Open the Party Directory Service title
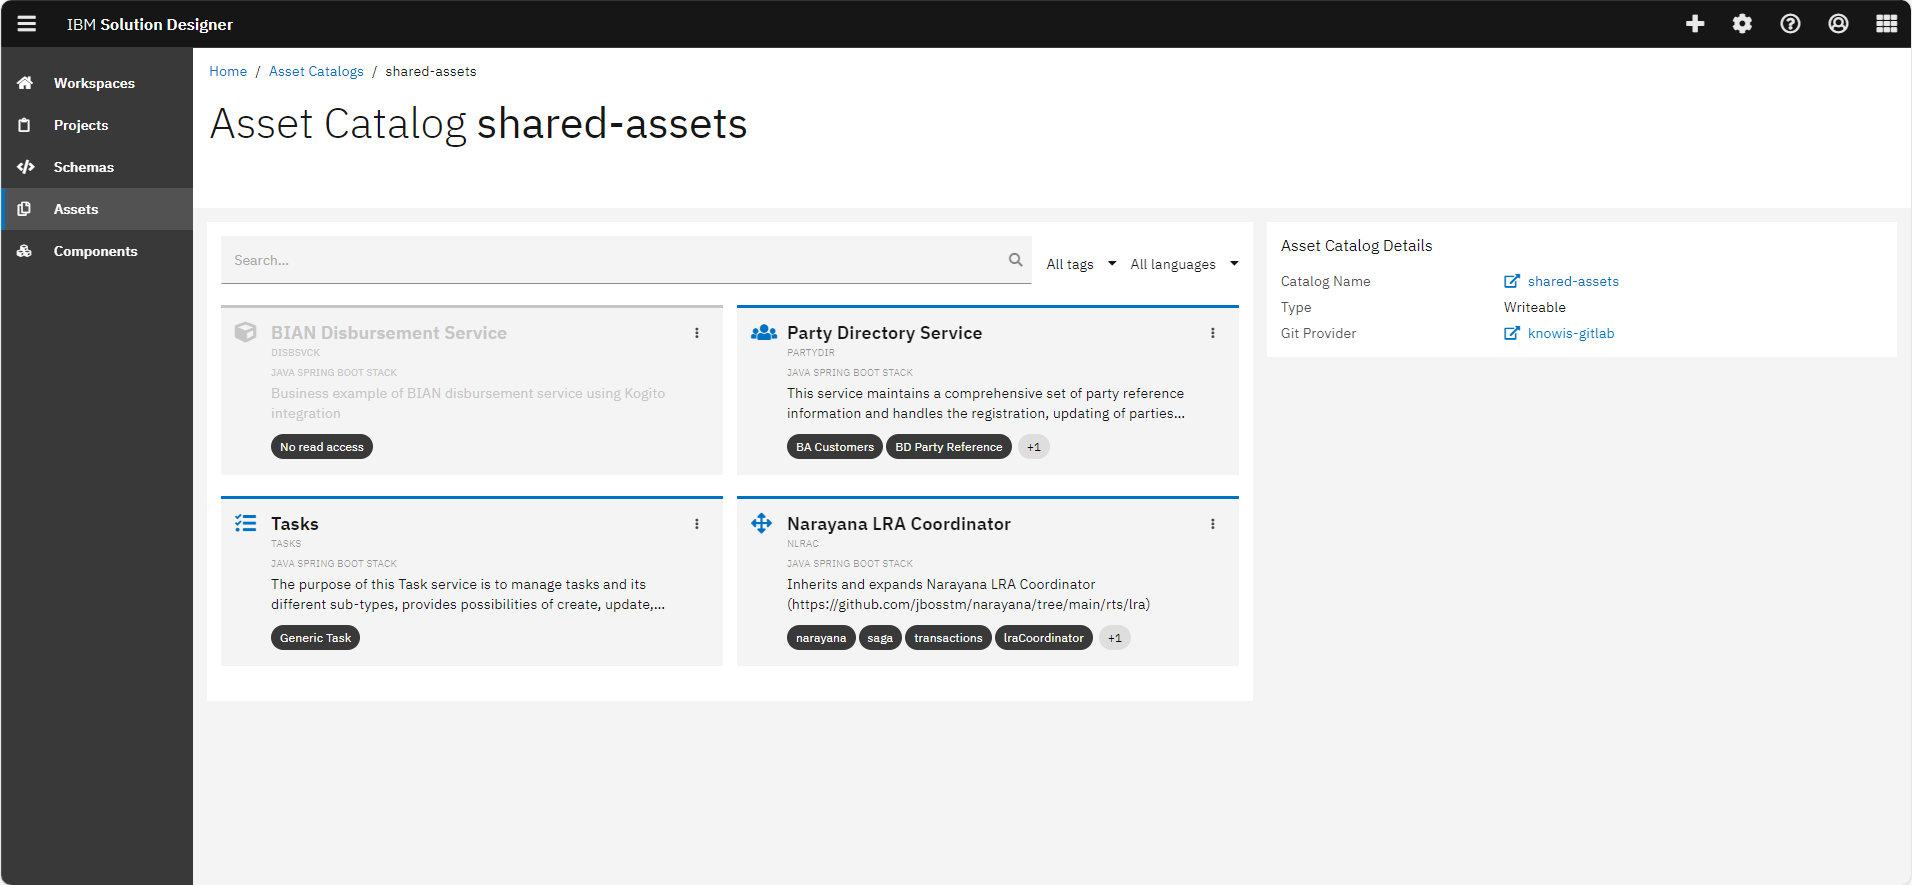 [x=884, y=333]
